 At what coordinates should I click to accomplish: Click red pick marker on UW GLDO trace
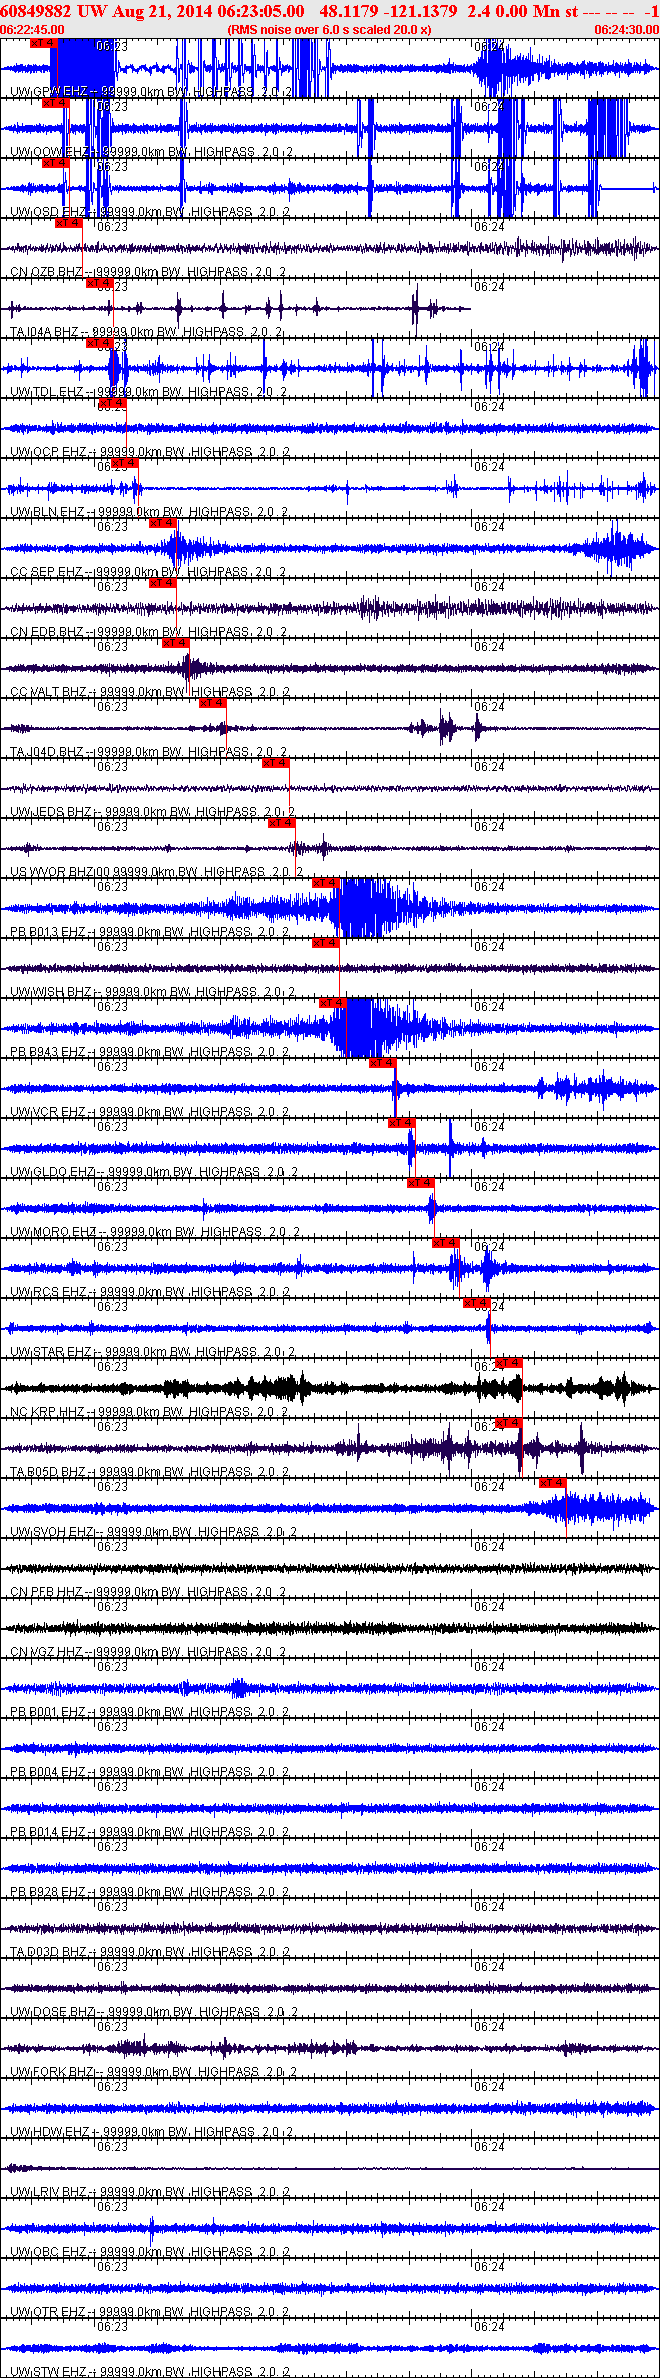[402, 1123]
